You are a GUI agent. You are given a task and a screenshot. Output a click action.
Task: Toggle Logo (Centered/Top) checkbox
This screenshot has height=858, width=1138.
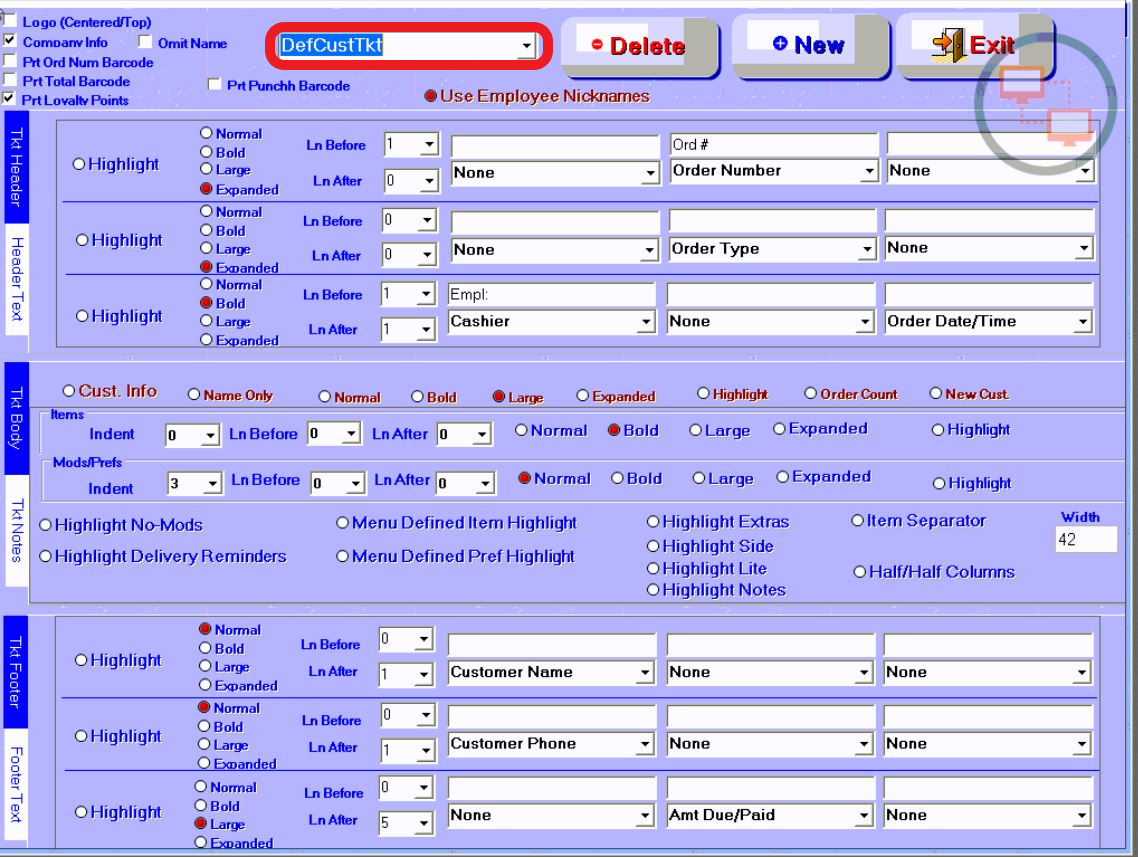[9, 22]
